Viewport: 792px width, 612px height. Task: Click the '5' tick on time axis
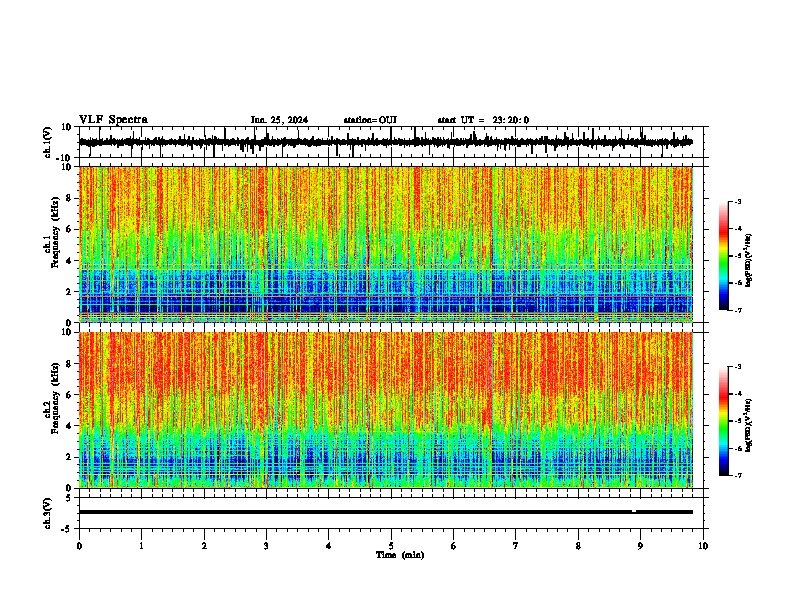click(391, 546)
